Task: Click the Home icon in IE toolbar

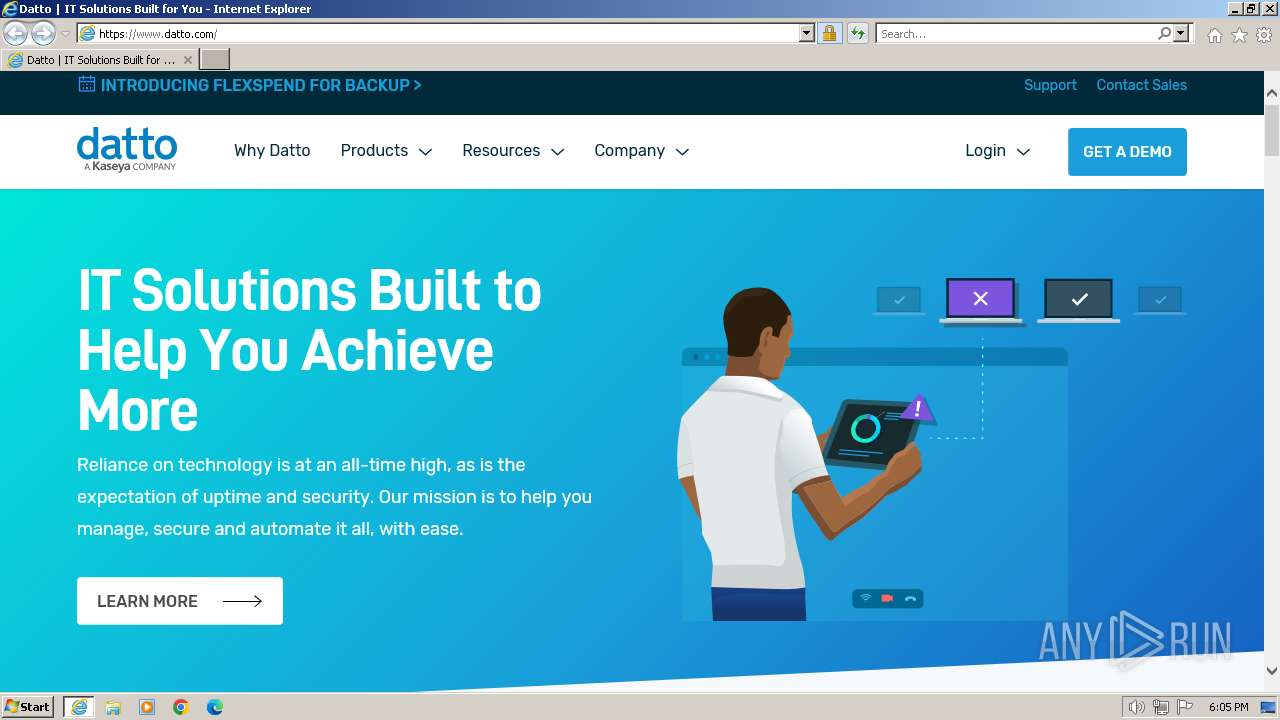Action: 1214,35
